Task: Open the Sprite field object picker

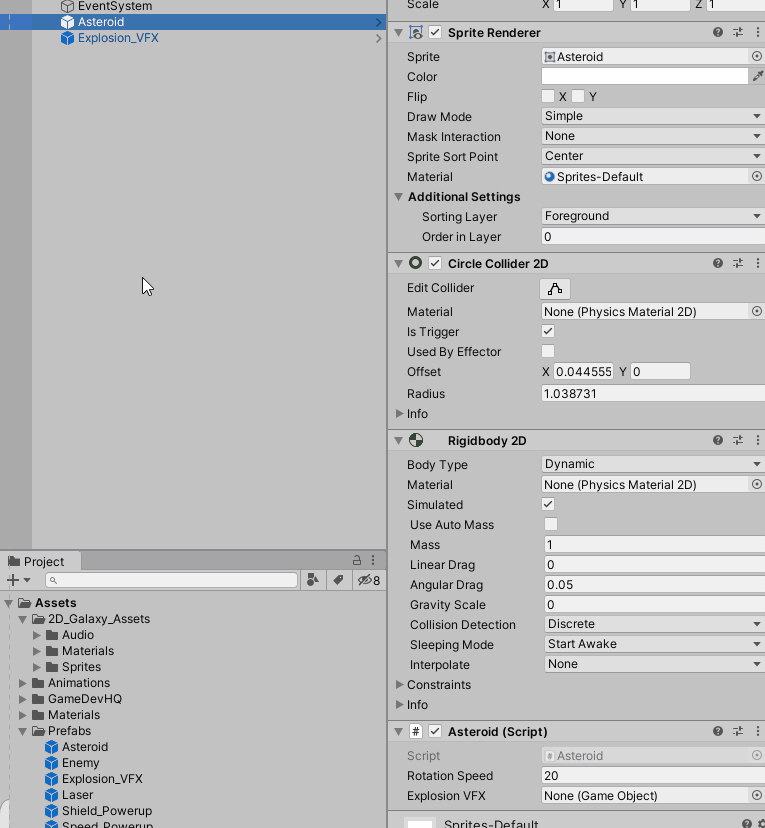Action: tap(757, 57)
